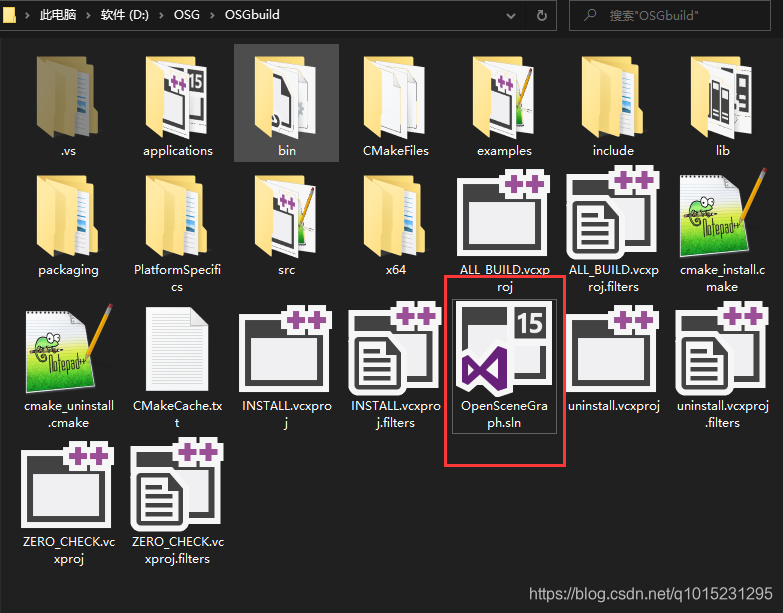Click the address bar folder icon

point(9,14)
